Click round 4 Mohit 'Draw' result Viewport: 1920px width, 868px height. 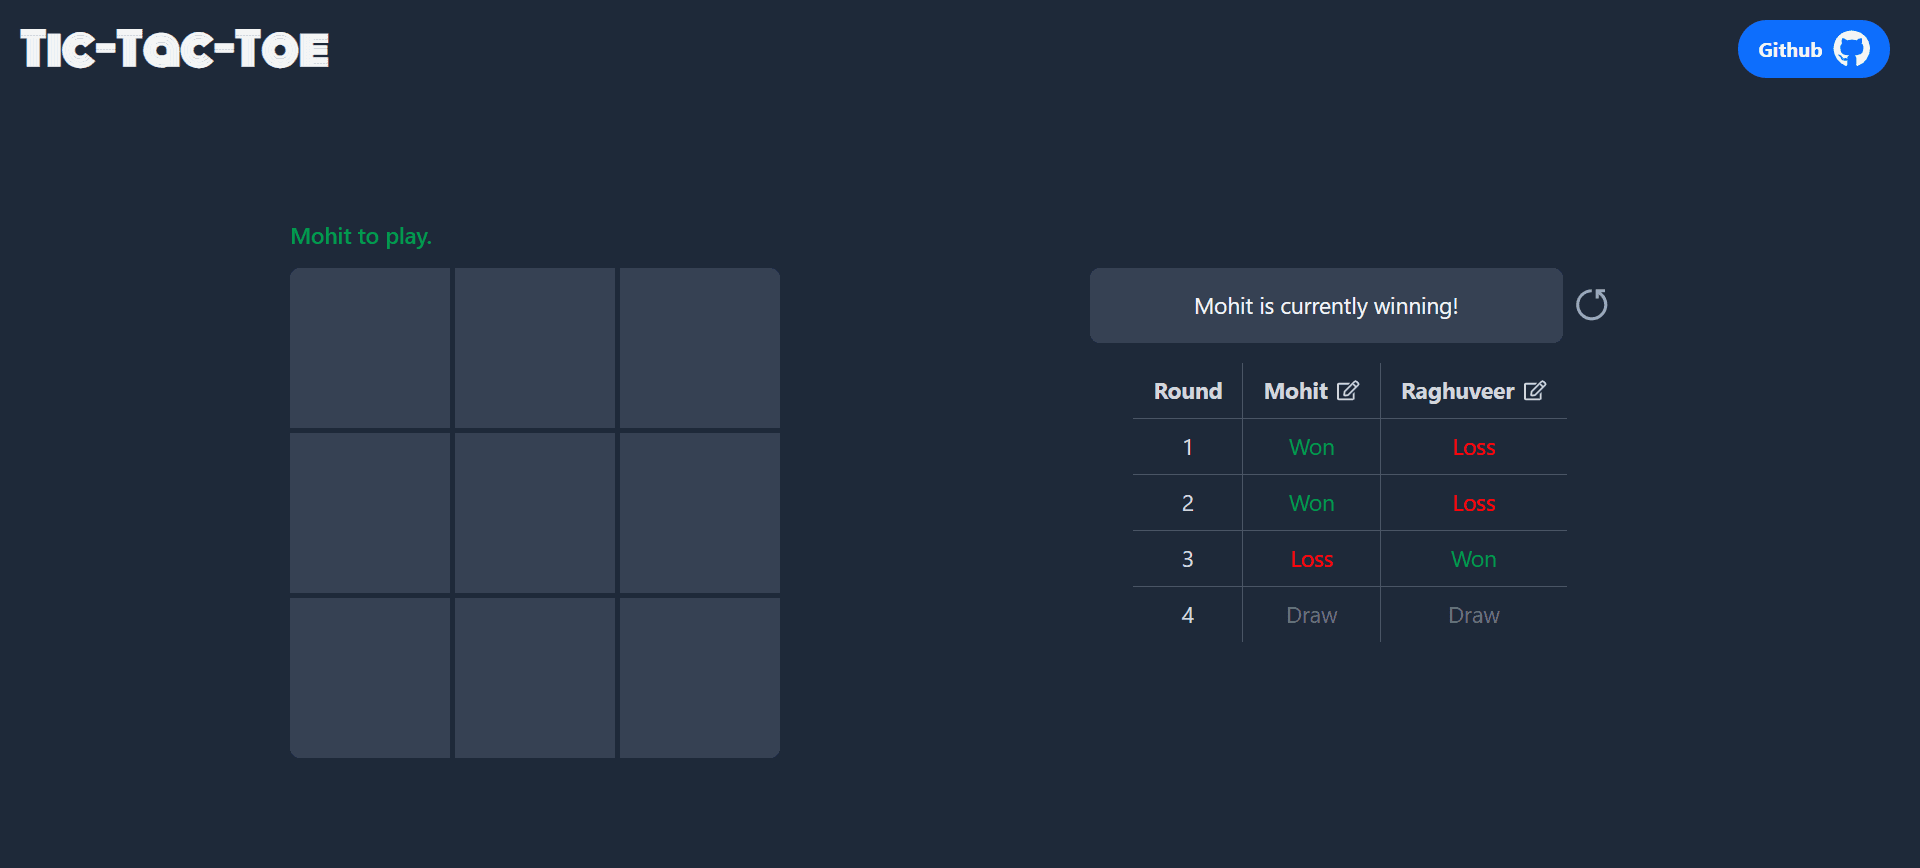[x=1311, y=615]
